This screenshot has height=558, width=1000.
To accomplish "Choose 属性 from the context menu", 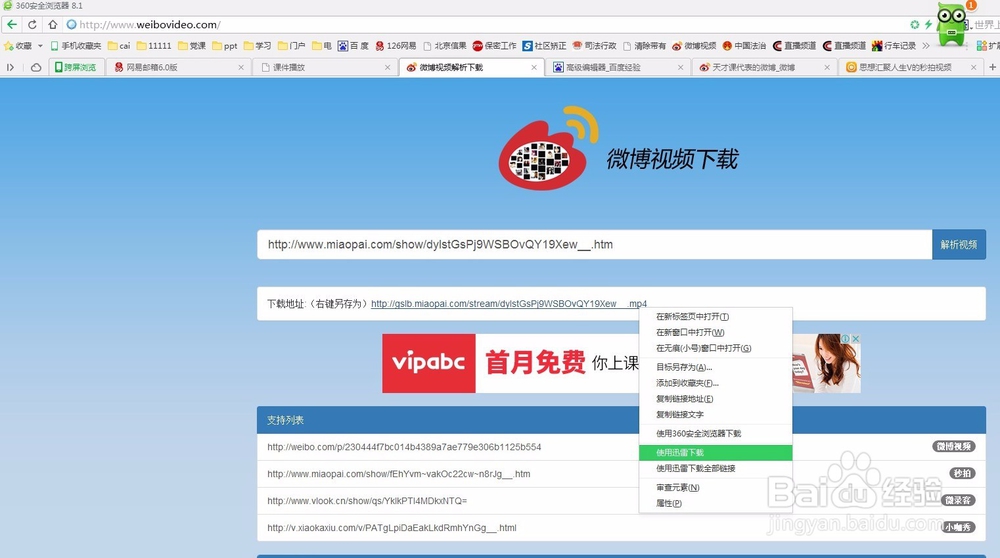I will point(716,503).
